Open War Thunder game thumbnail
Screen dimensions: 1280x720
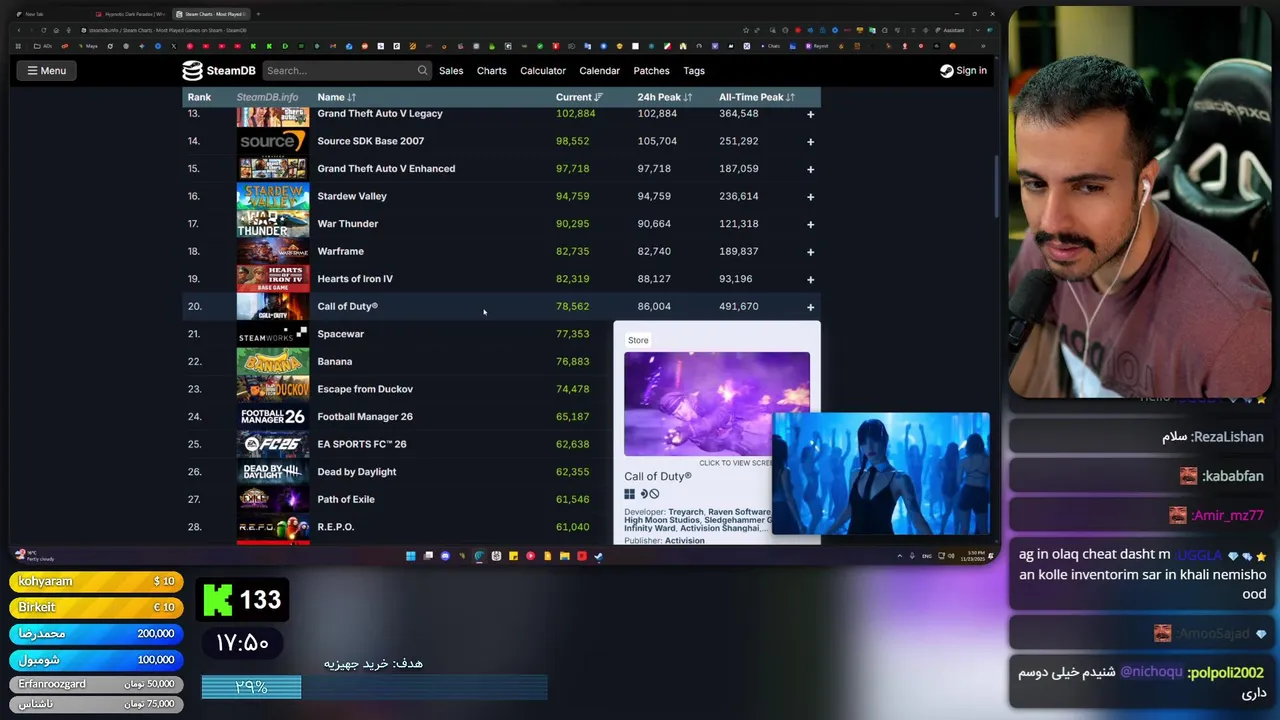tap(273, 224)
